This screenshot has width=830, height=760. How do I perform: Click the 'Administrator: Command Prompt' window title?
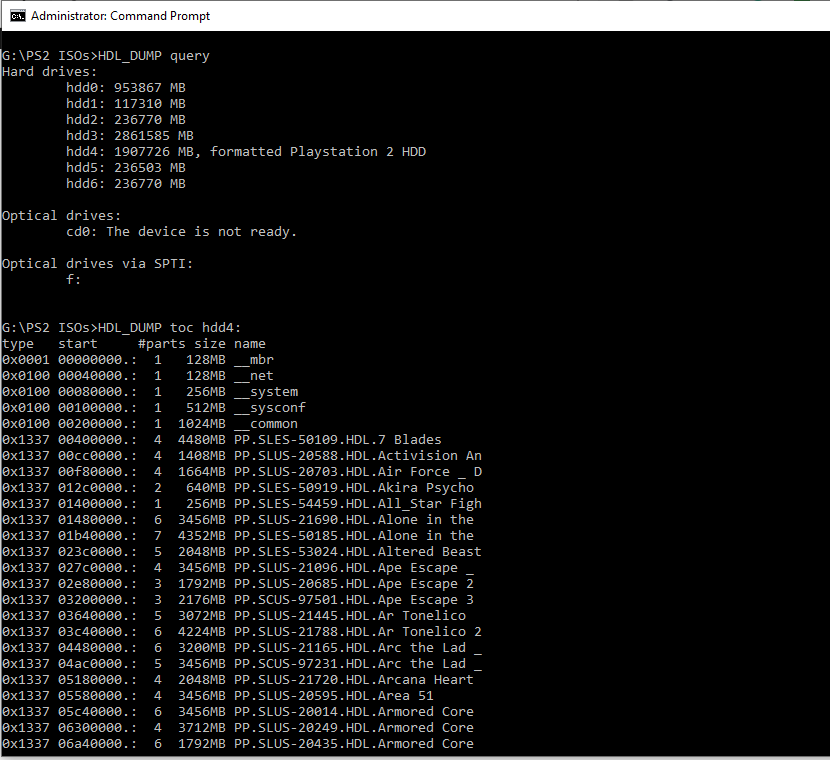pos(120,16)
